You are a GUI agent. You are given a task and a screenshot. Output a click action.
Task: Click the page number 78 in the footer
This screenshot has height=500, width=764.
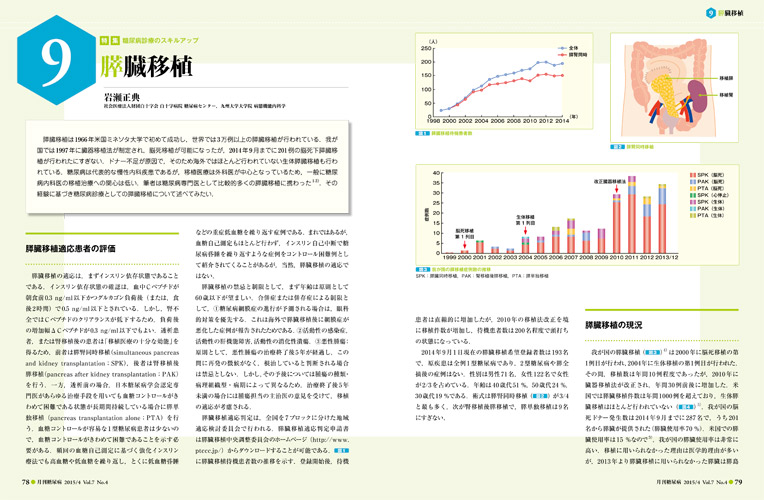(25, 482)
